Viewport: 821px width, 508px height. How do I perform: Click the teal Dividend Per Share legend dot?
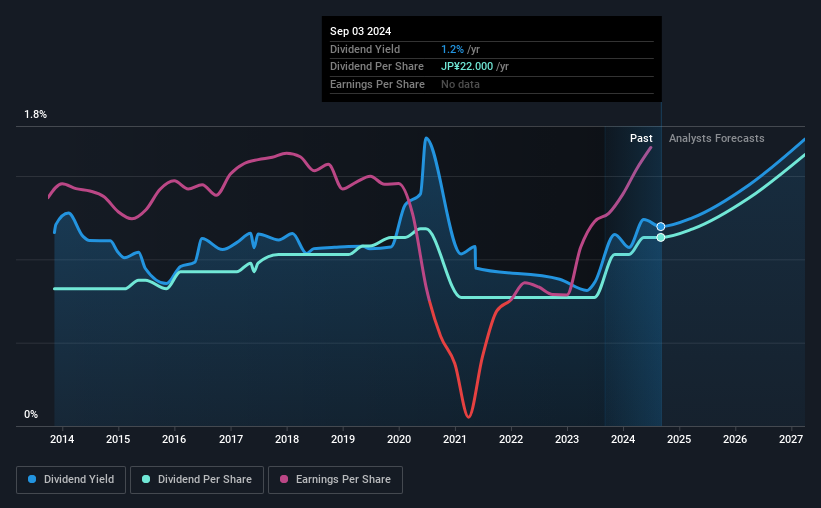point(146,479)
